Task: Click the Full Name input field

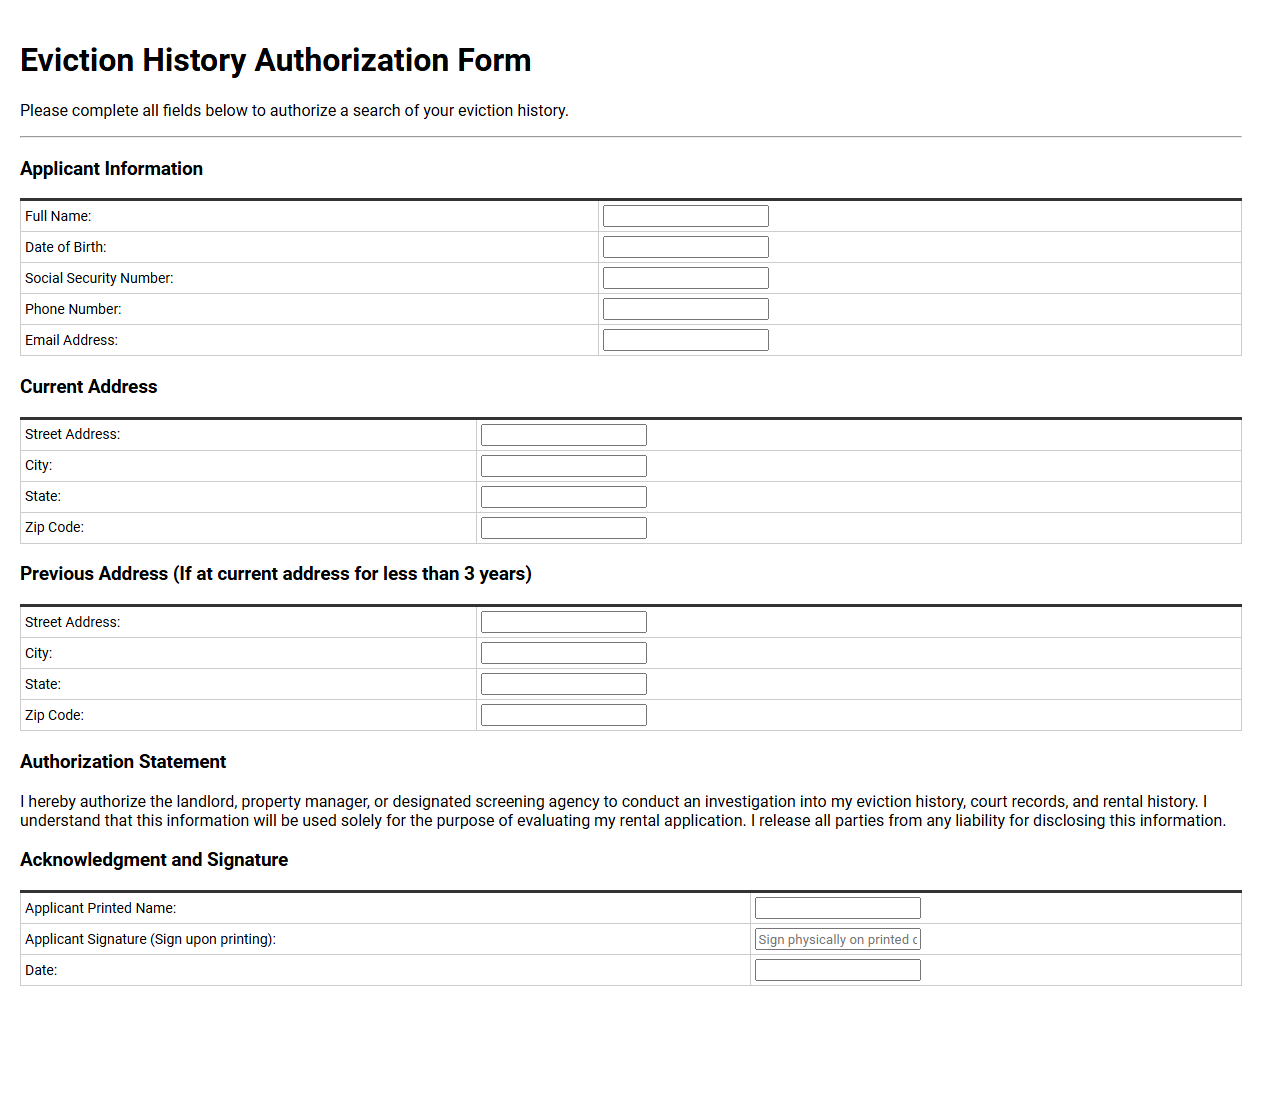Action: click(686, 216)
